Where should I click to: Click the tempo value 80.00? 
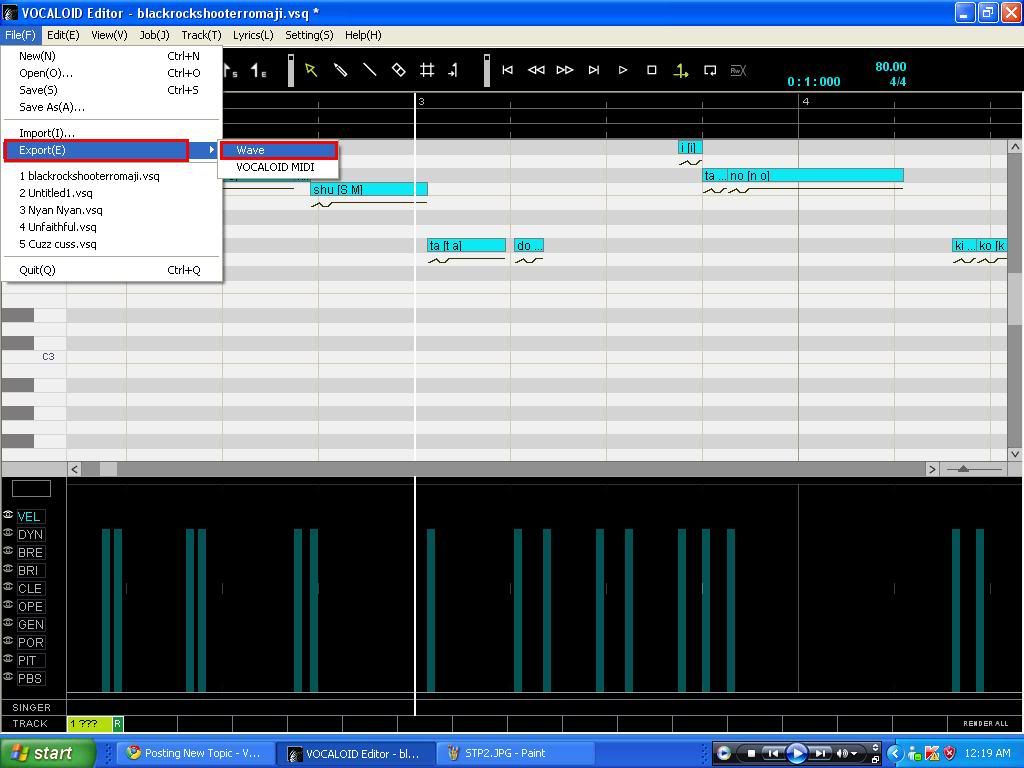[x=891, y=67]
